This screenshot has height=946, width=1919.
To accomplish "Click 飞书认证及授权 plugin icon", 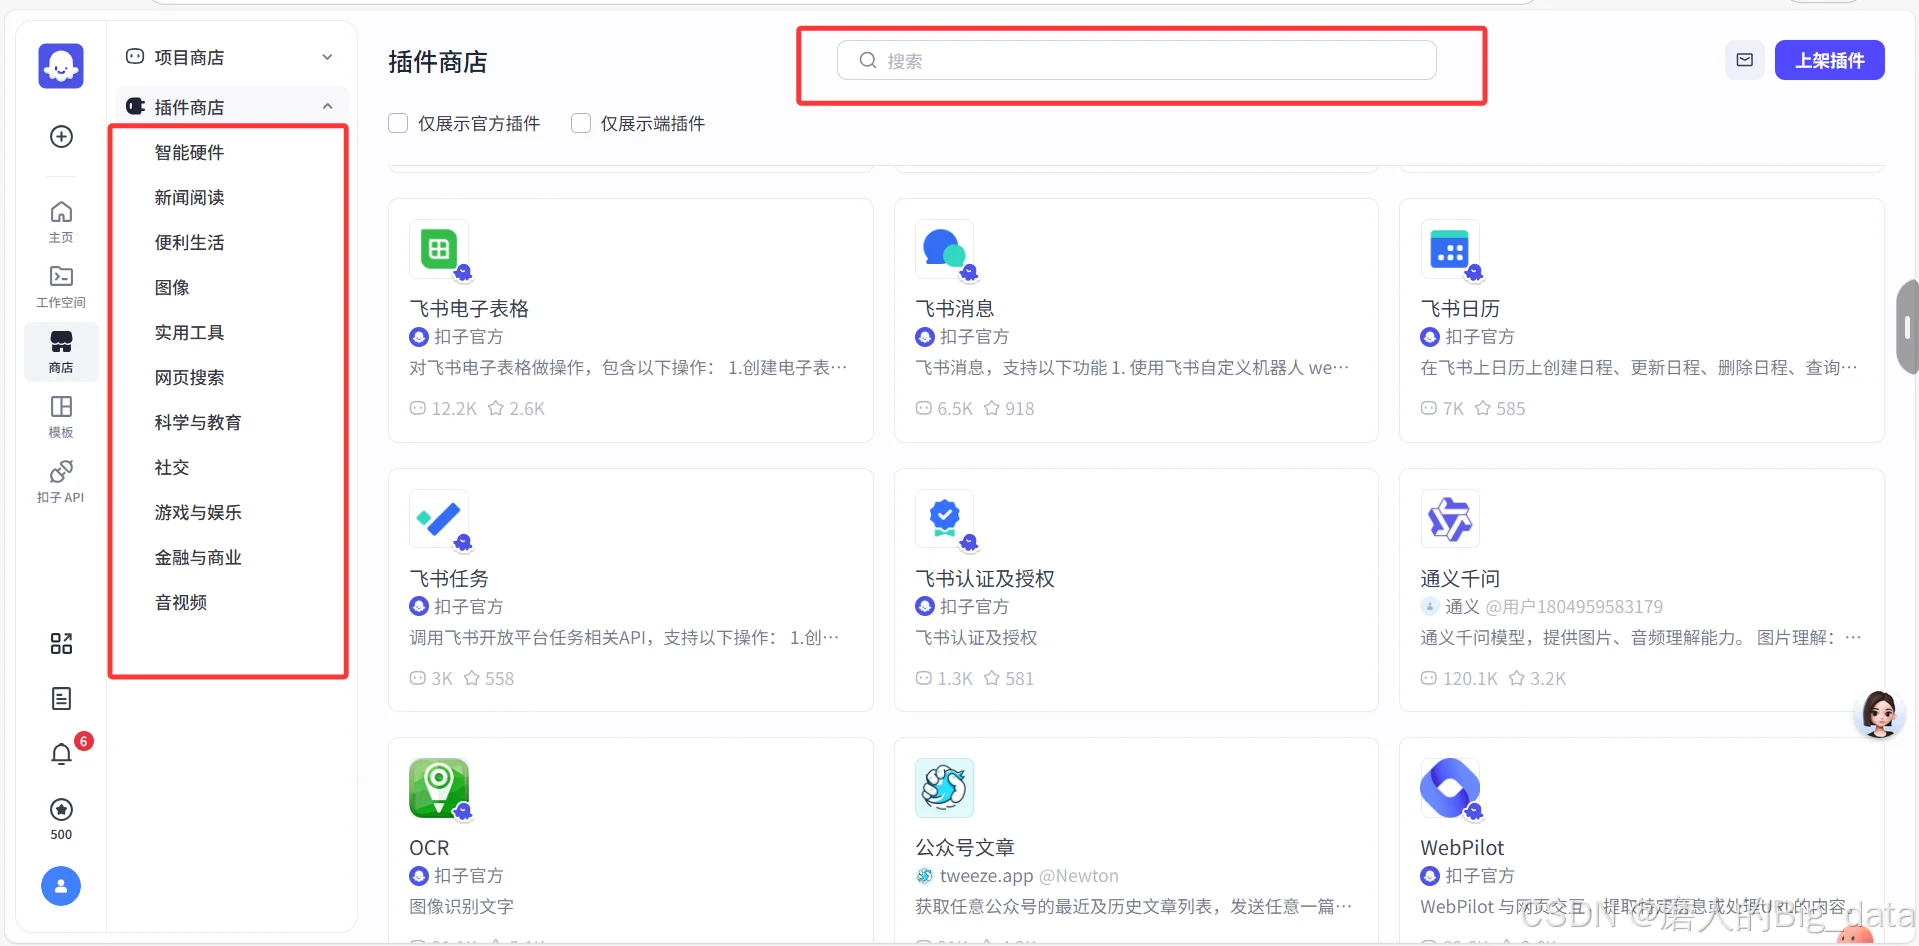I will (945, 520).
